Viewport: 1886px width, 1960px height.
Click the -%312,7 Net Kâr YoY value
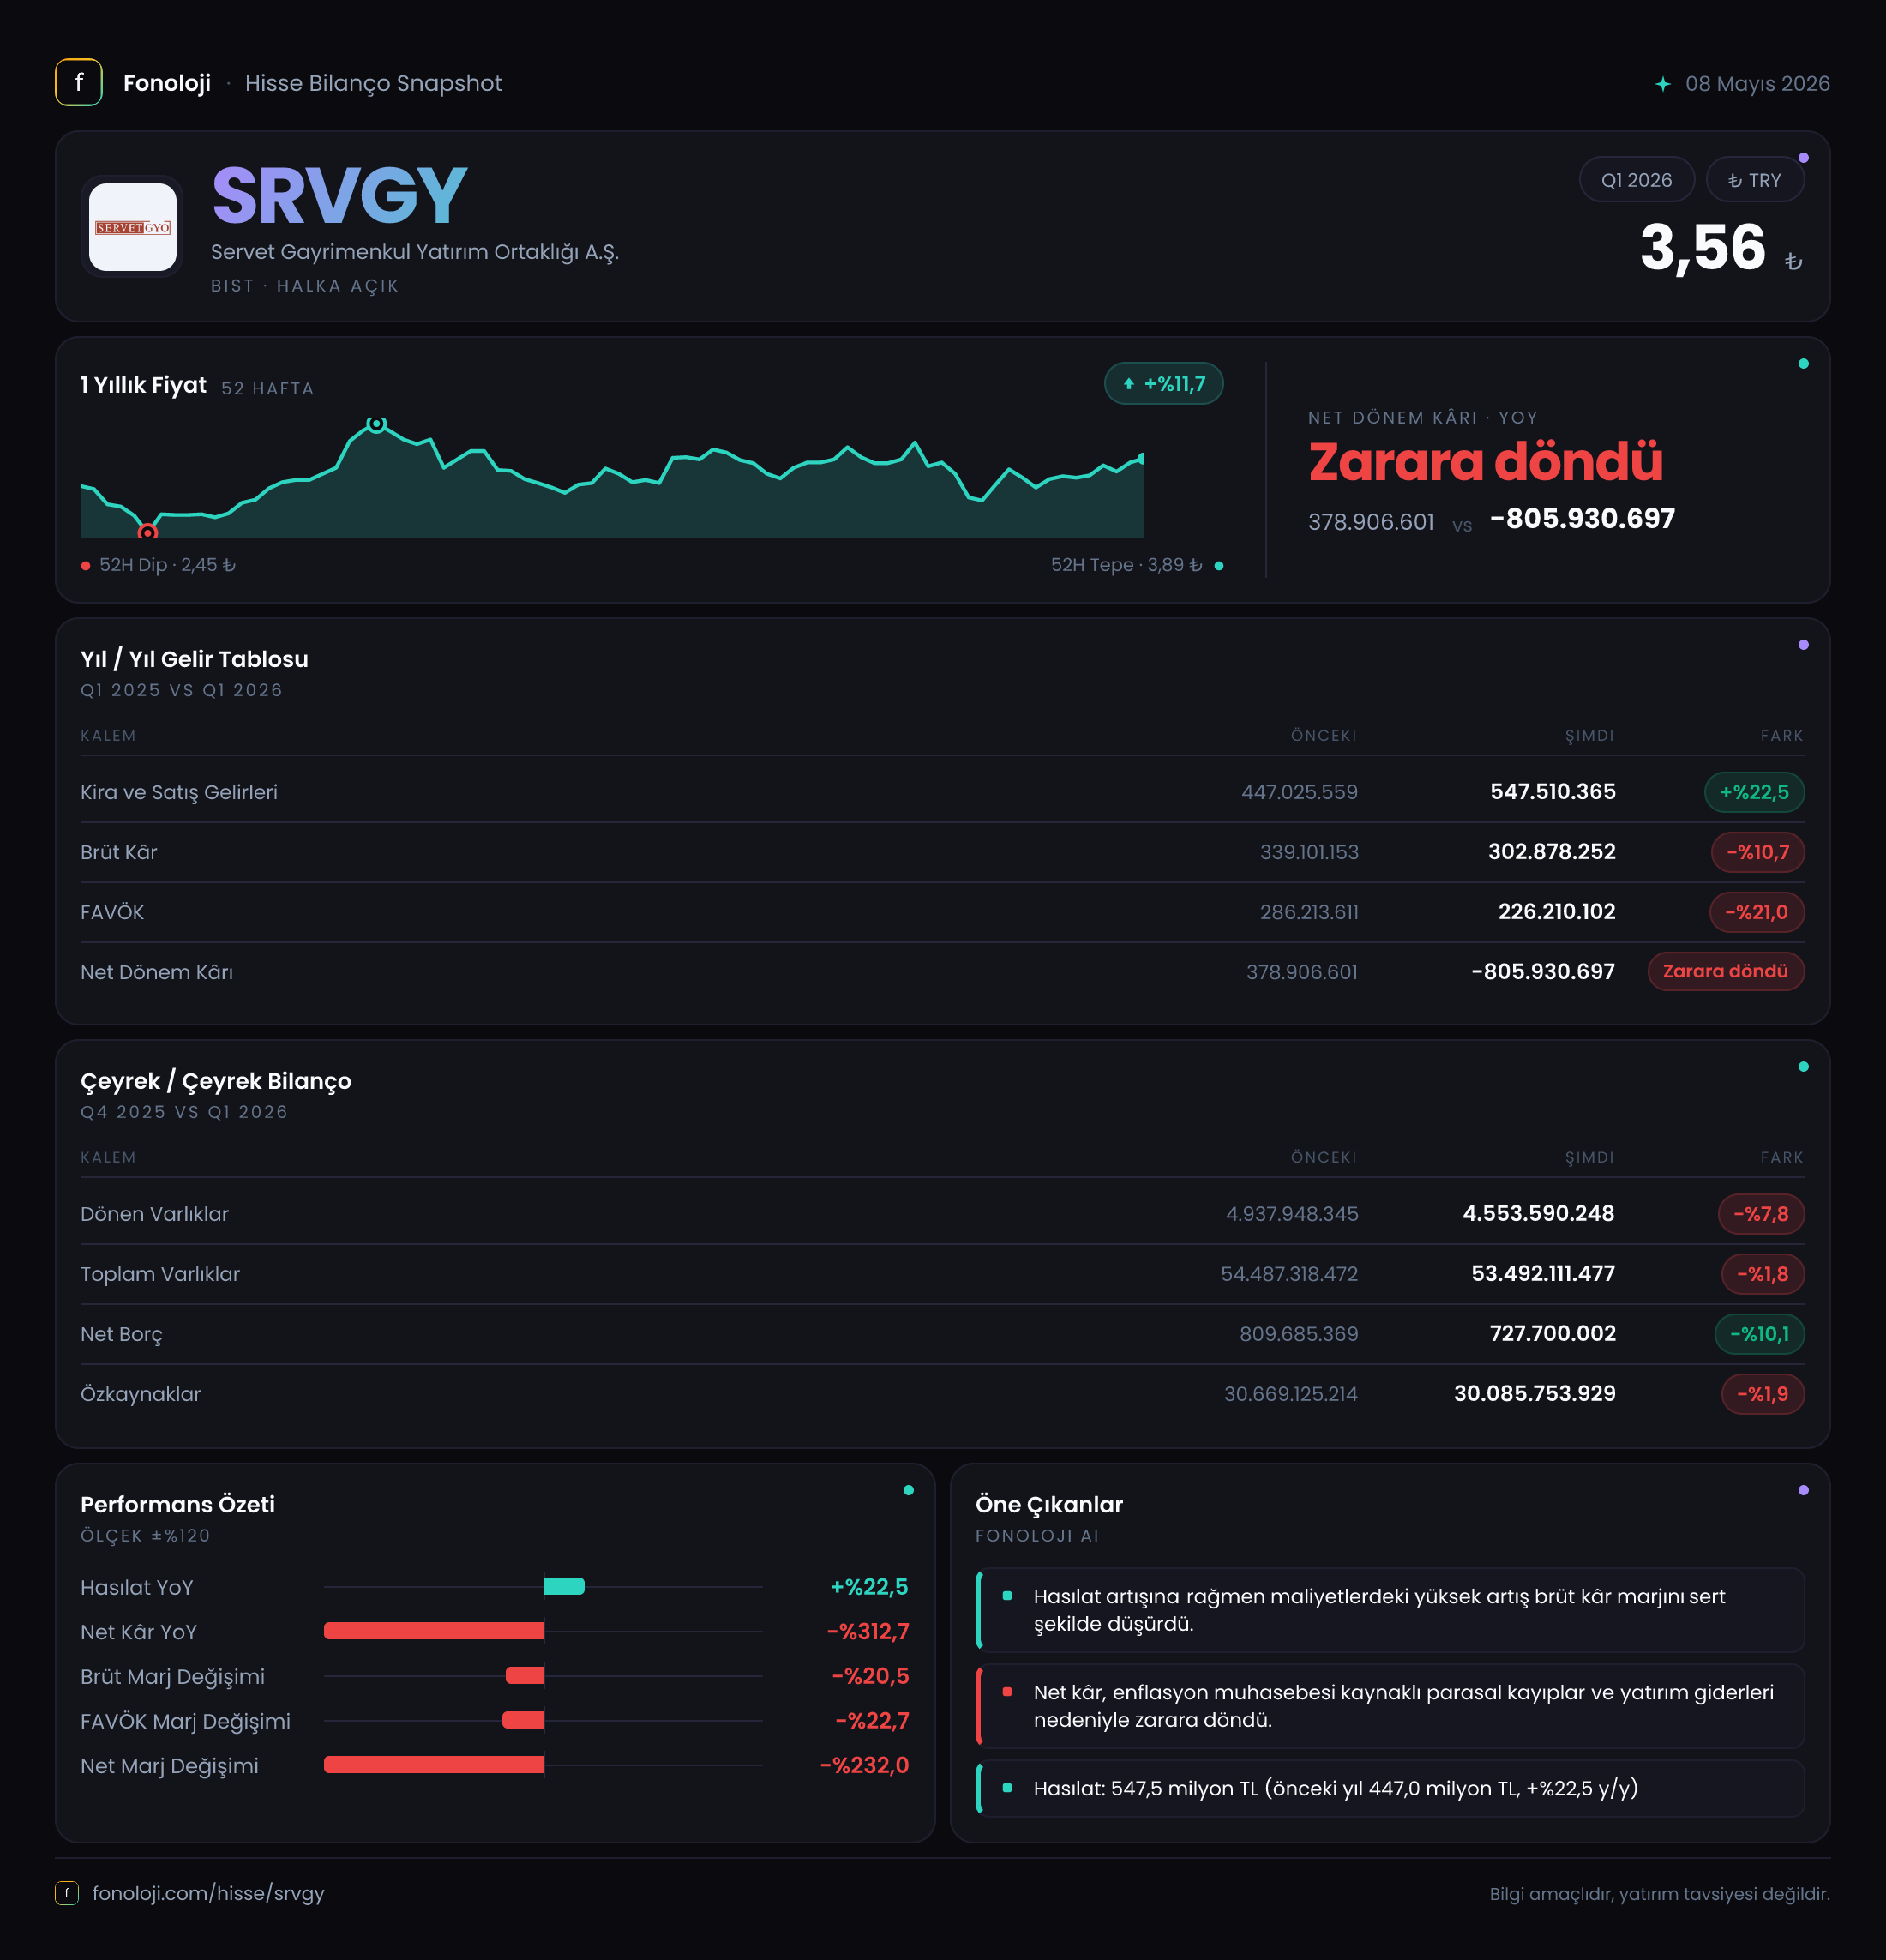click(868, 1632)
